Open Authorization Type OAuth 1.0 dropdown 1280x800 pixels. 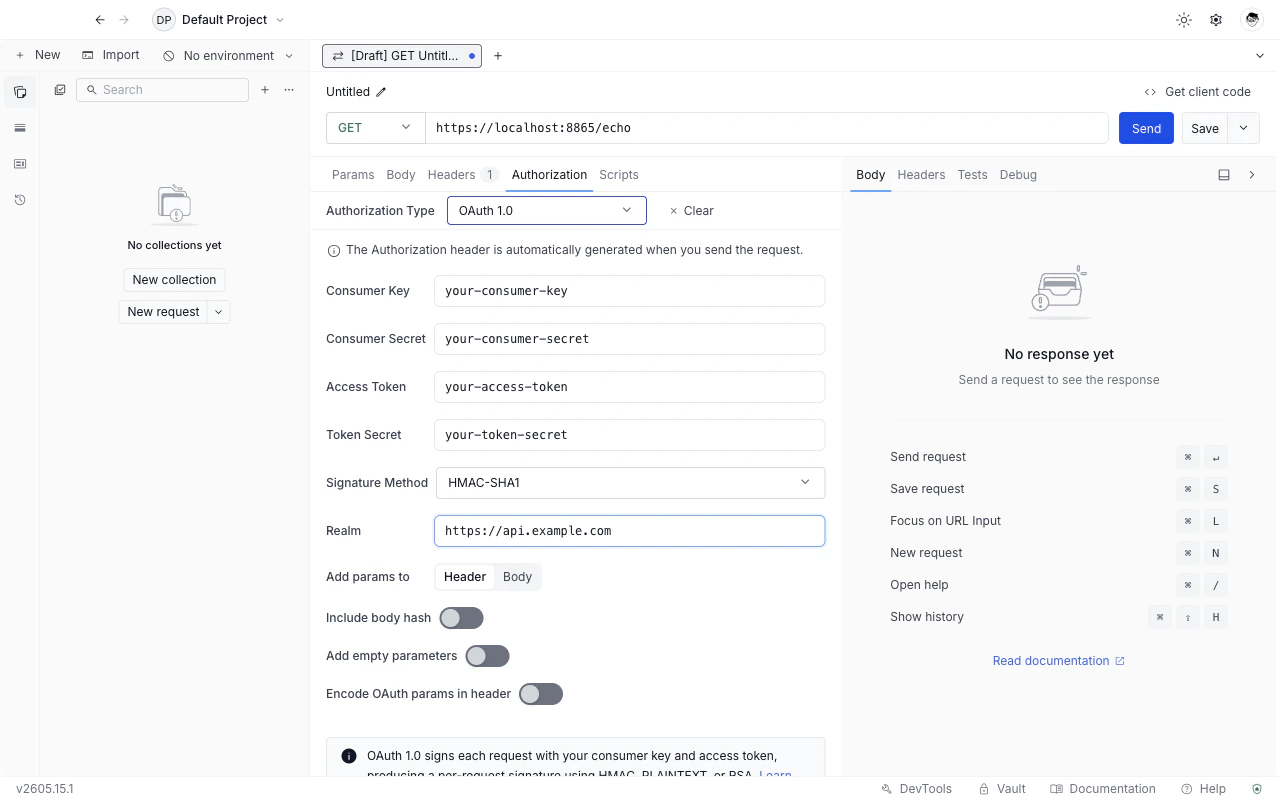click(546, 210)
